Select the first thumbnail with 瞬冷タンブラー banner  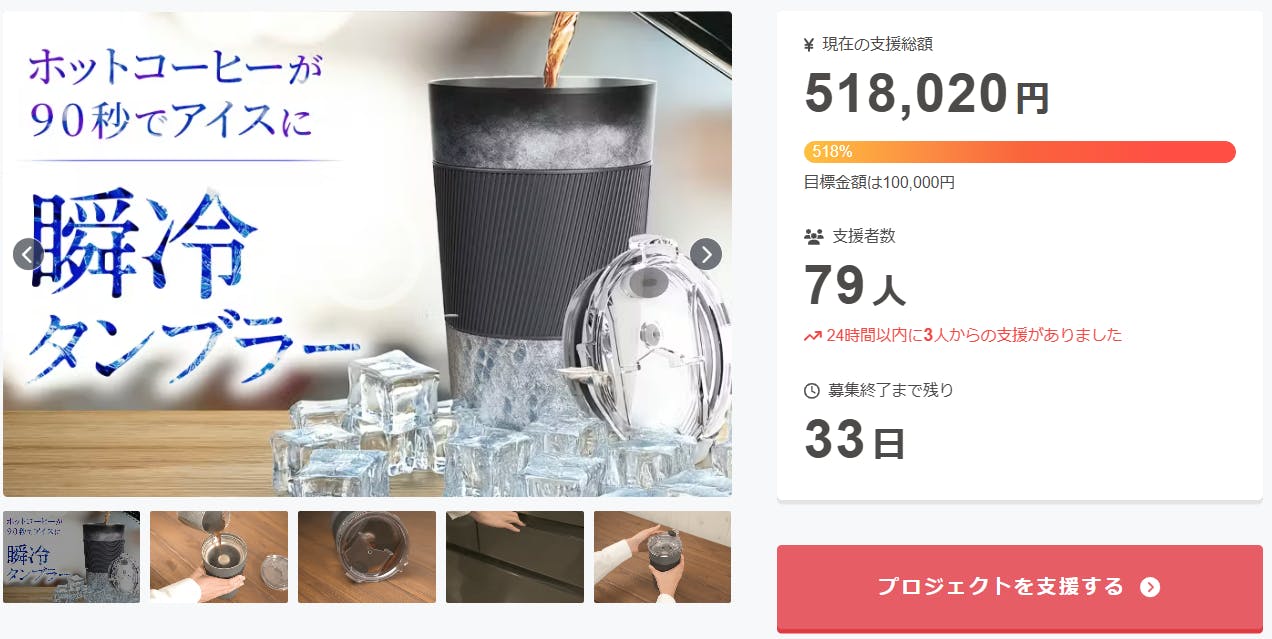click(71, 557)
